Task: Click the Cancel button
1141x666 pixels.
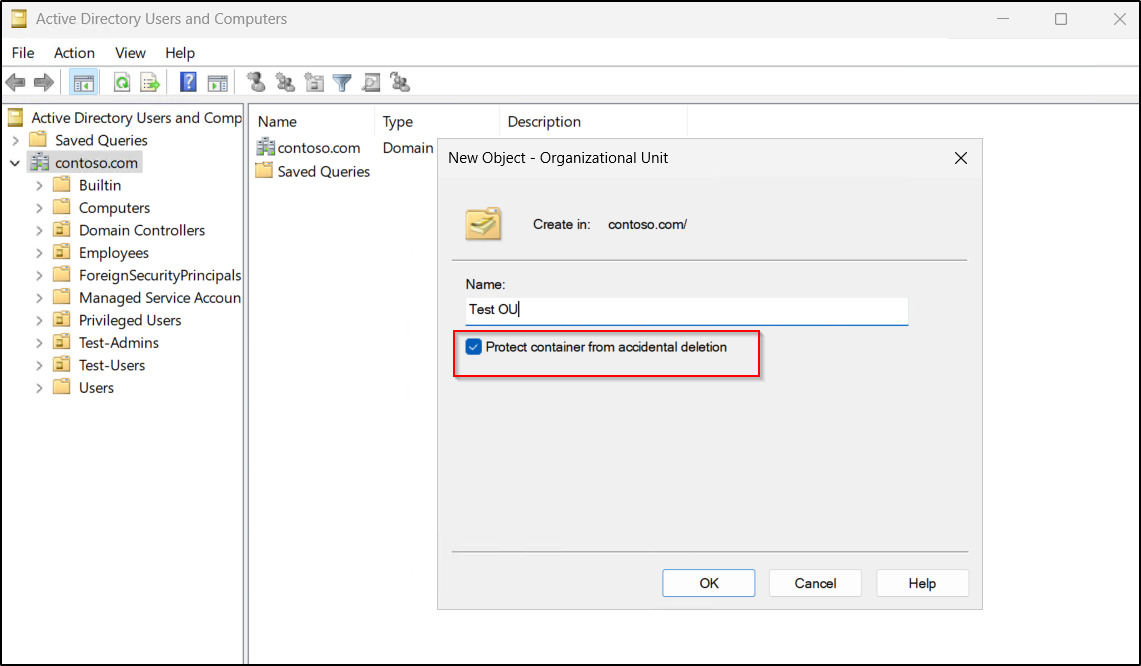Action: [x=815, y=583]
